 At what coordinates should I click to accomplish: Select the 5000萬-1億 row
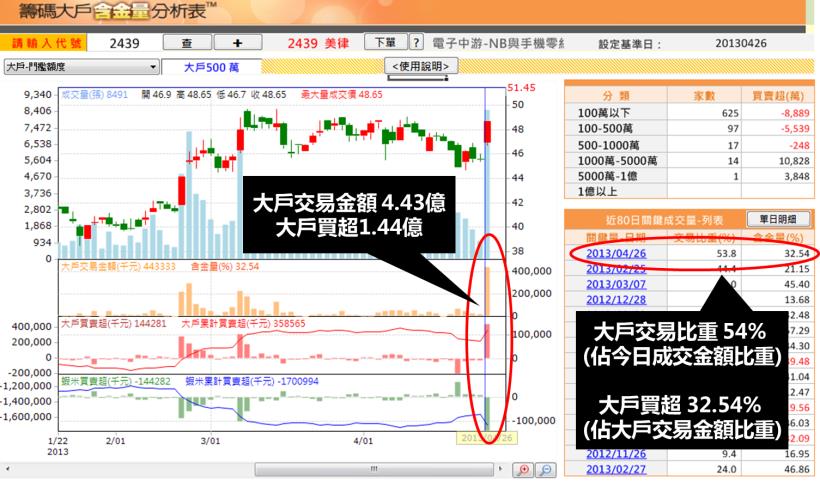click(689, 176)
